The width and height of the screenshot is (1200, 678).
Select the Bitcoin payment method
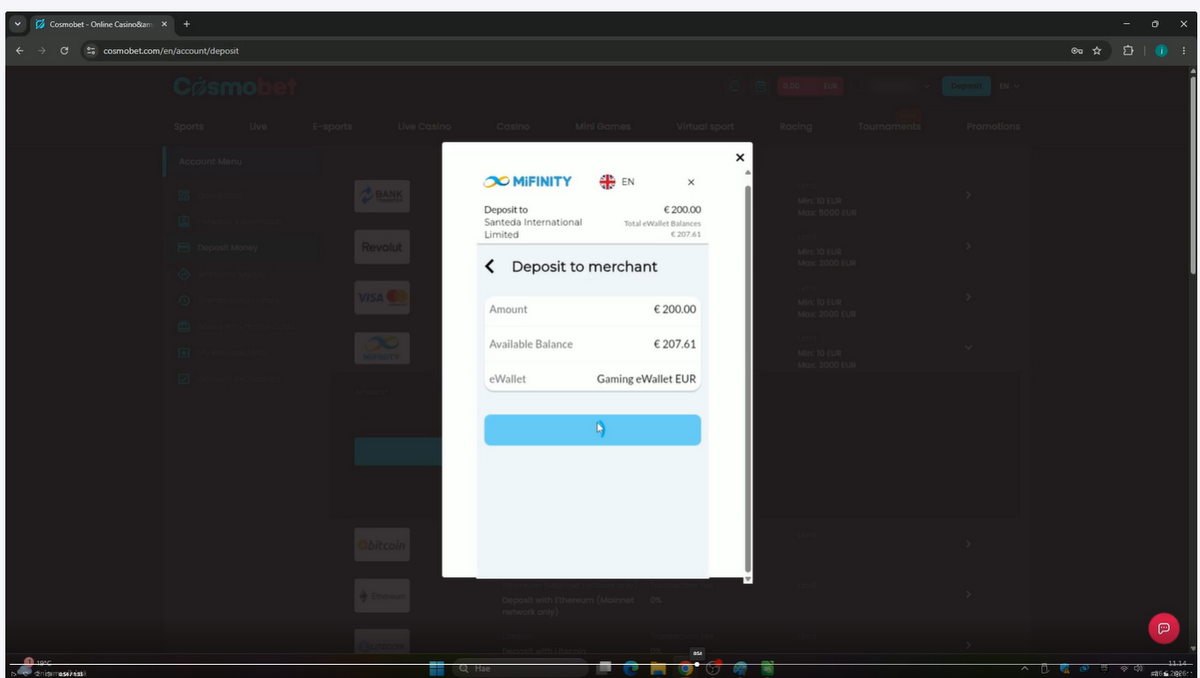click(382, 545)
